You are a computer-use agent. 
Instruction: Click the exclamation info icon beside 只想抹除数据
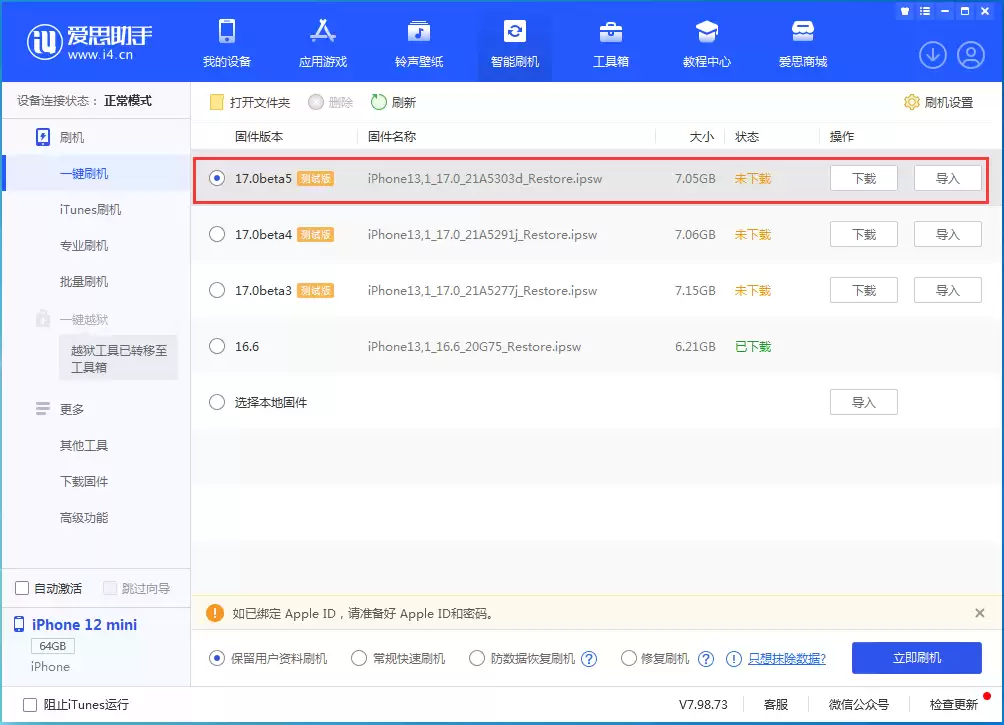tap(734, 658)
